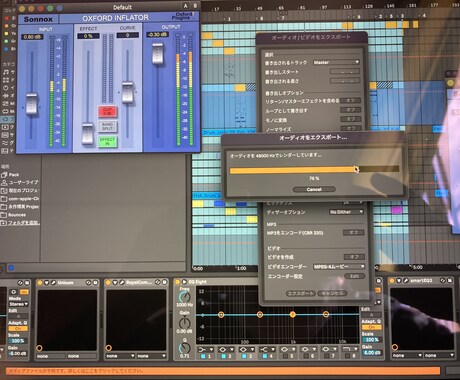Click the wrench icon on smartEQ3 device
Viewport: 460px width, 380px height.
pyautogui.click(x=406, y=281)
